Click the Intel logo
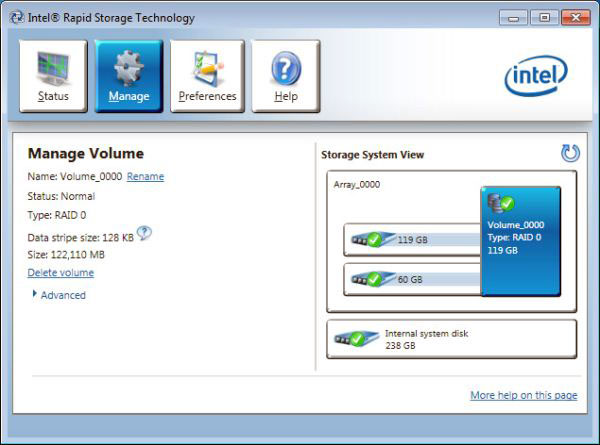 click(x=536, y=75)
